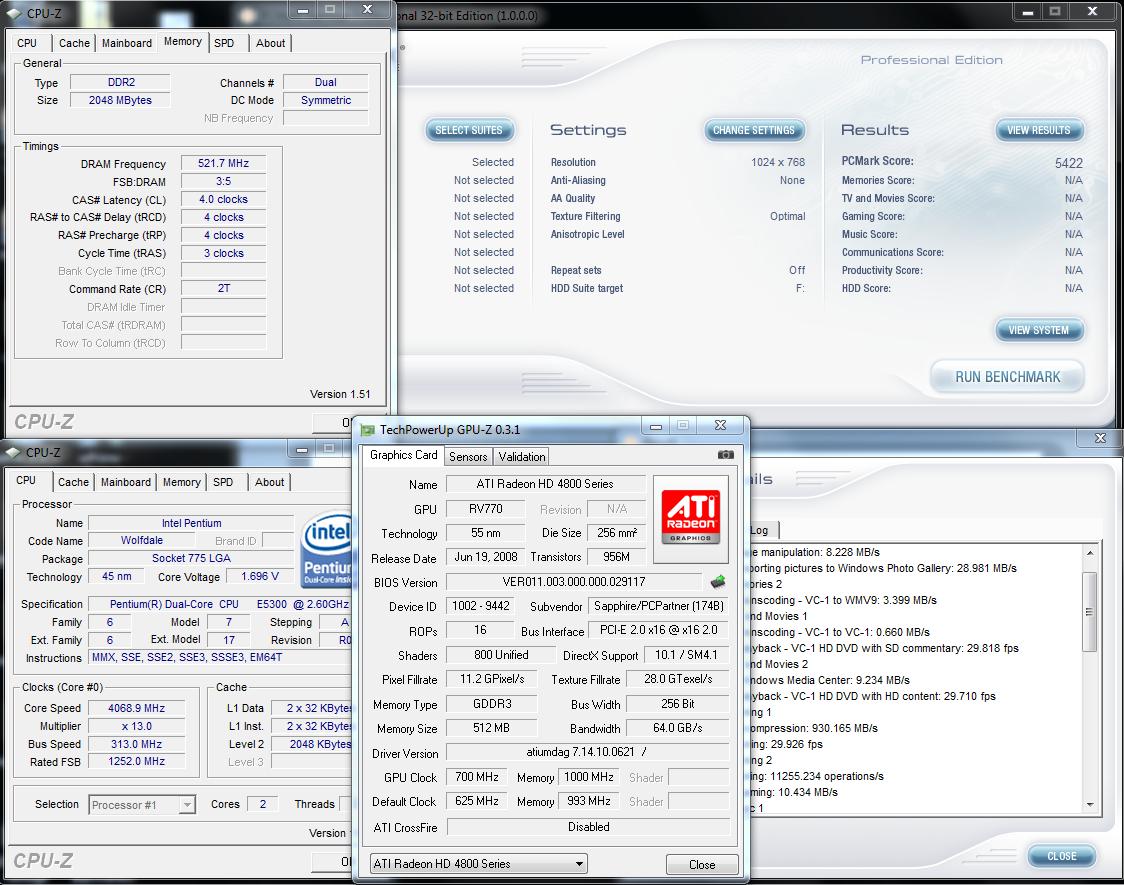This screenshot has height=885, width=1124.
Task: Click the SELECT SUITES button in PCMark
Action: 470,130
